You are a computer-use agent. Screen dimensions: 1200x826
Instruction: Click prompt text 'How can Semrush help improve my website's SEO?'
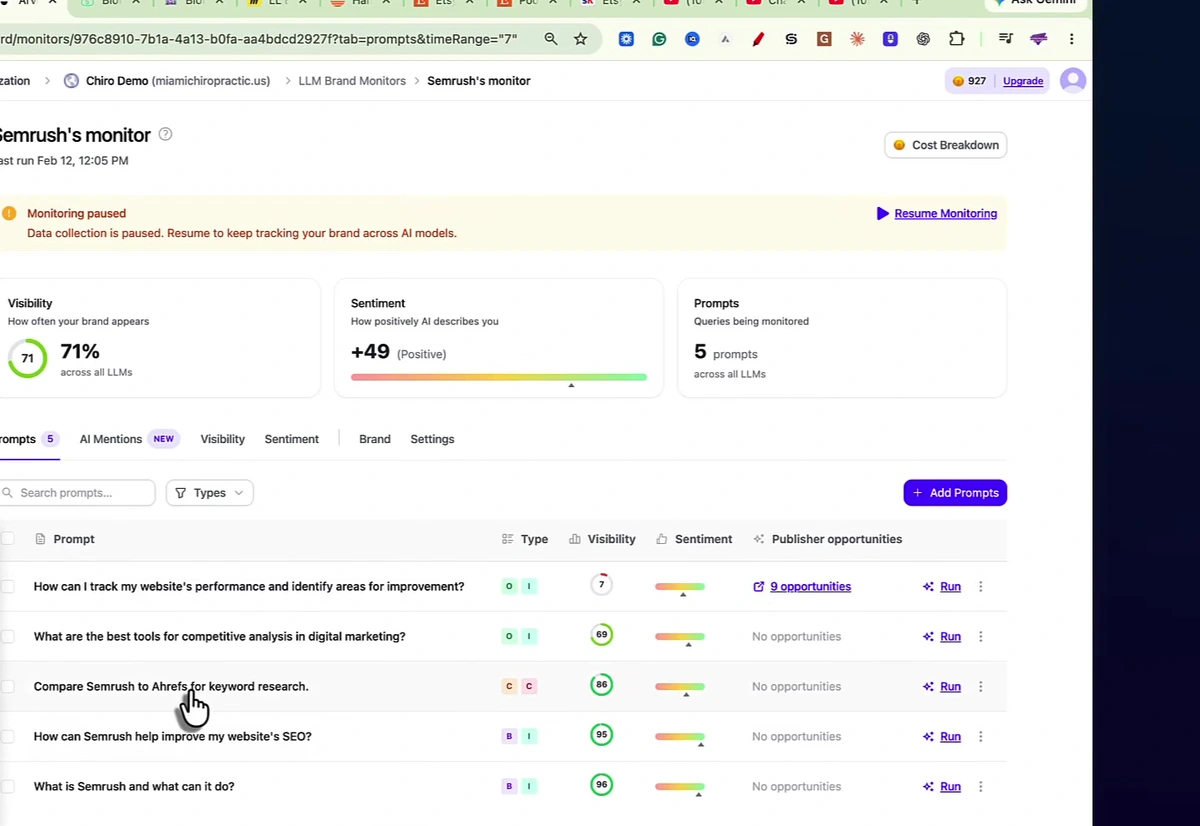click(x=173, y=737)
